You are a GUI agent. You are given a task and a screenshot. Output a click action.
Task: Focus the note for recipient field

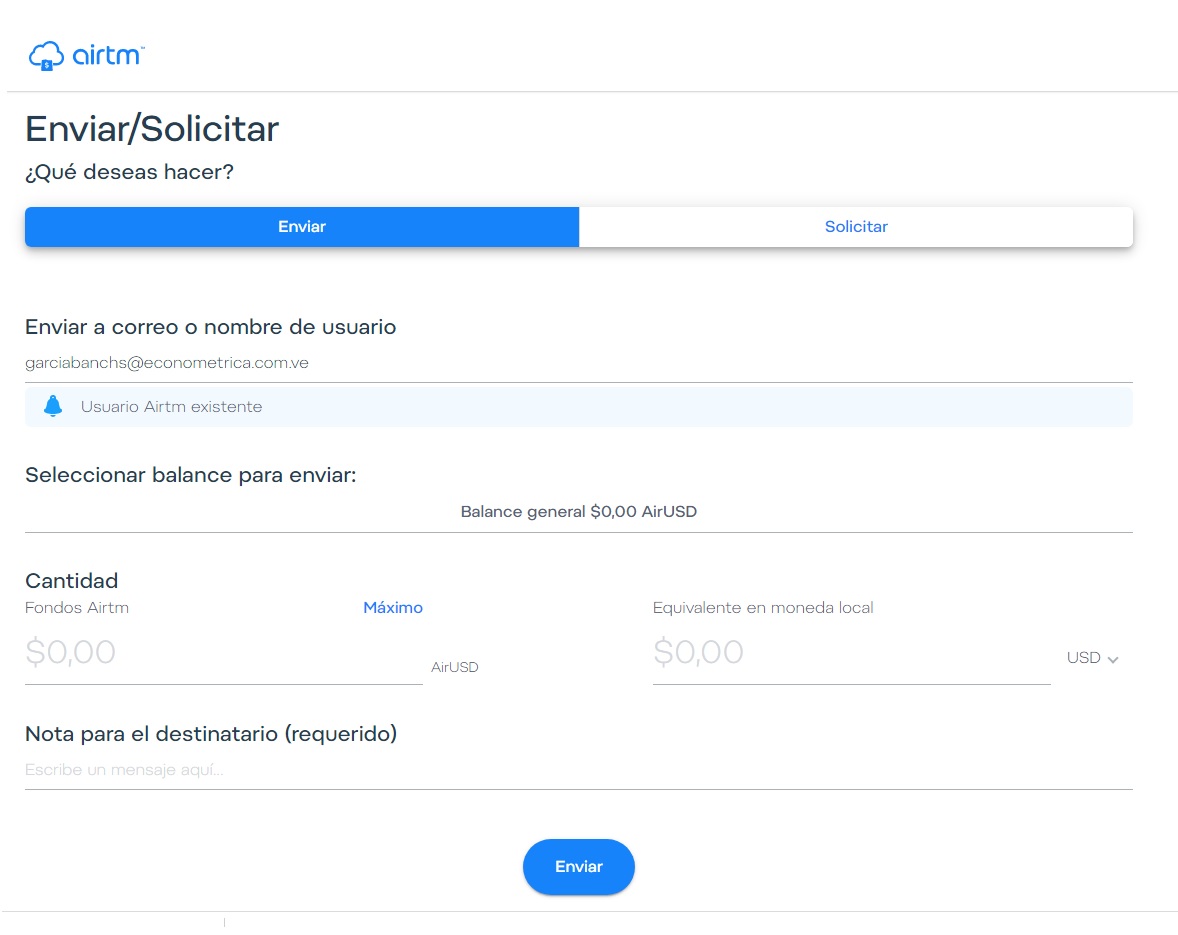pyautogui.click(x=578, y=771)
